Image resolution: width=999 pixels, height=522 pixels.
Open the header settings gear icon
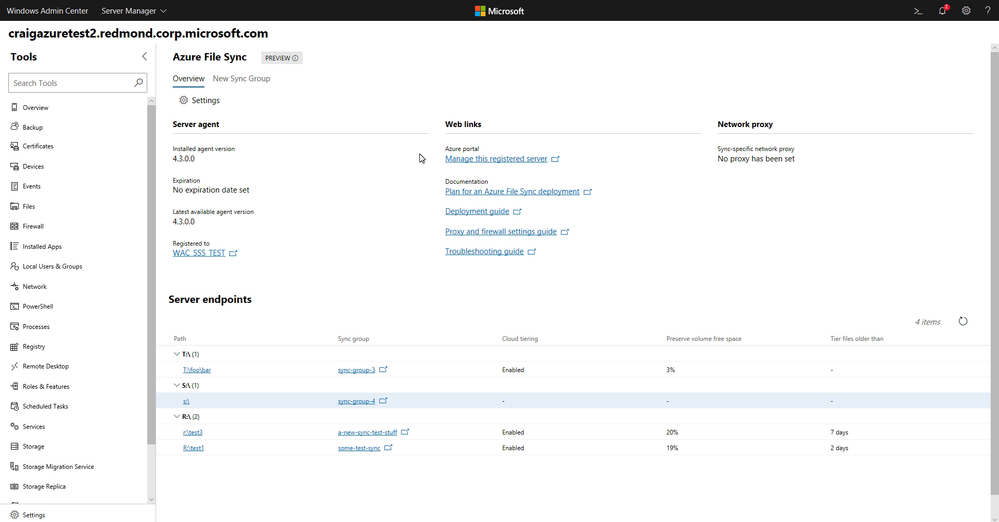click(966, 11)
